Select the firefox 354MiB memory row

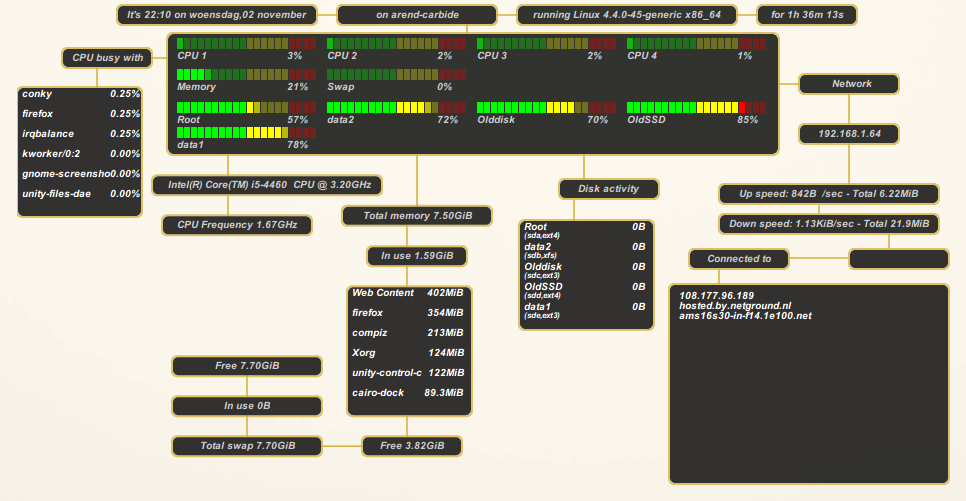point(408,313)
